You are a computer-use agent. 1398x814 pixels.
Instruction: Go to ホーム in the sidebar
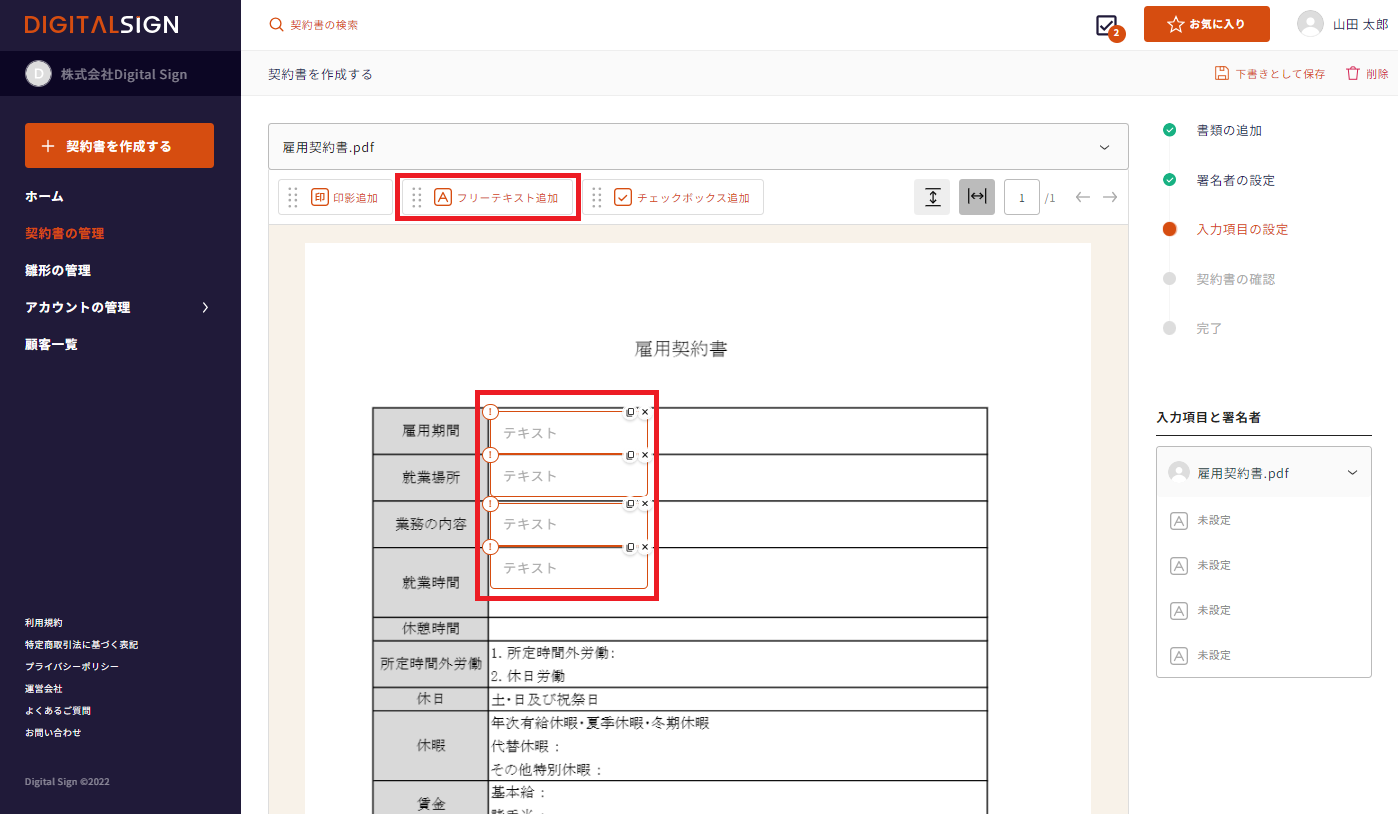pyautogui.click(x=44, y=196)
